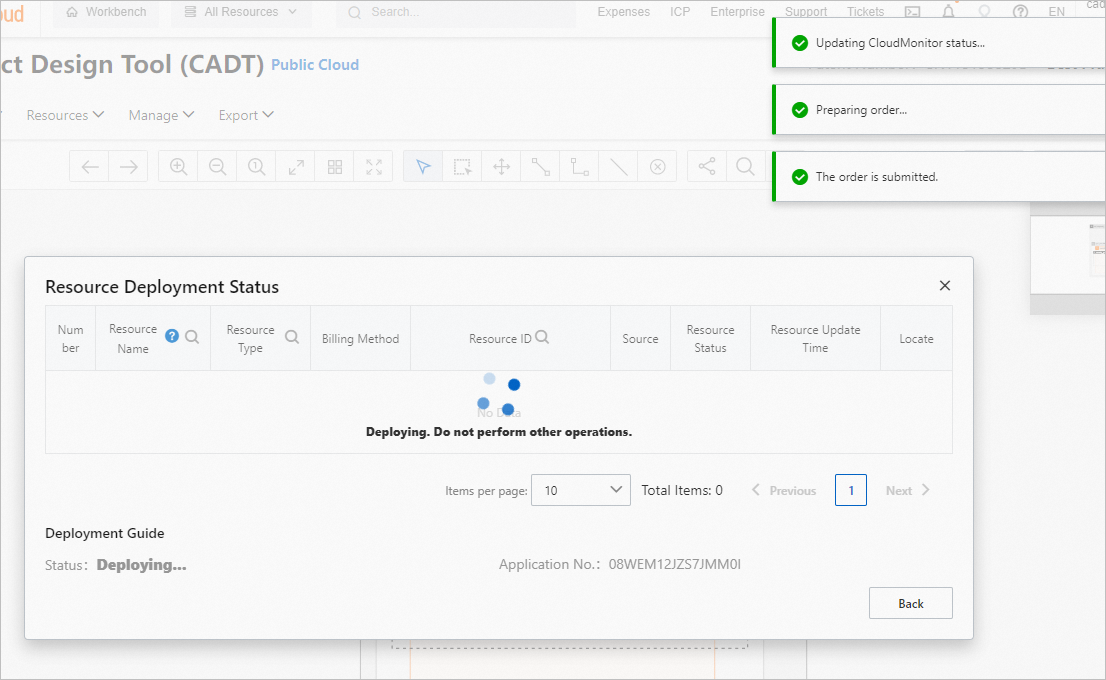Open the Support menu

[x=806, y=12]
